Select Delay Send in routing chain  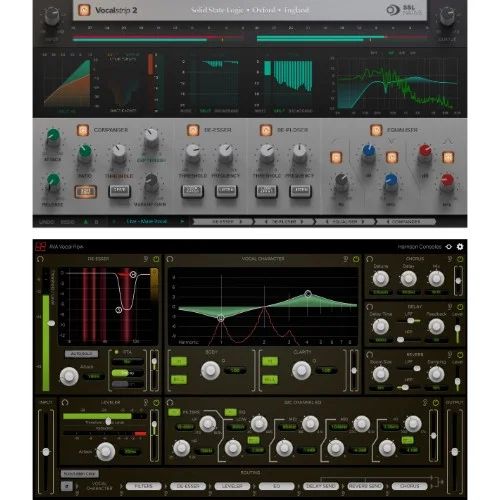[x=321, y=486]
